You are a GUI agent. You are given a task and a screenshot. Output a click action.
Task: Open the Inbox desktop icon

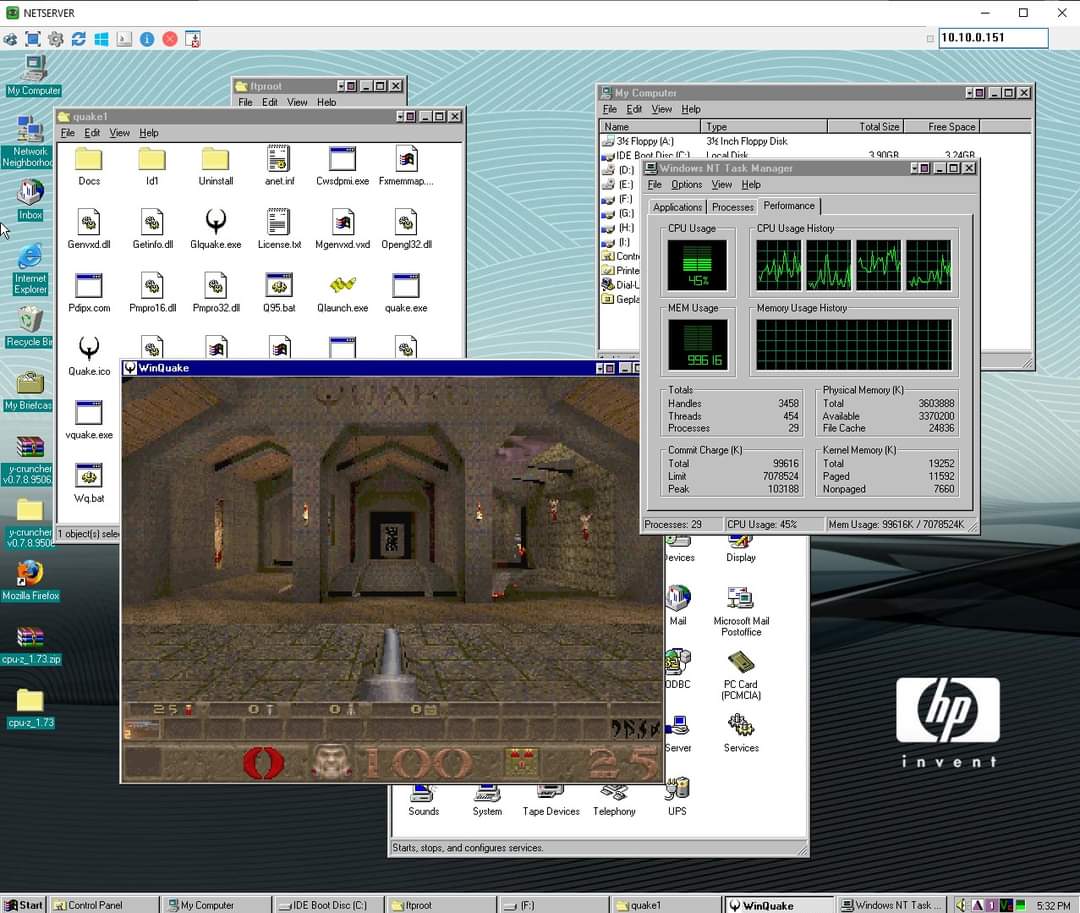pyautogui.click(x=30, y=200)
